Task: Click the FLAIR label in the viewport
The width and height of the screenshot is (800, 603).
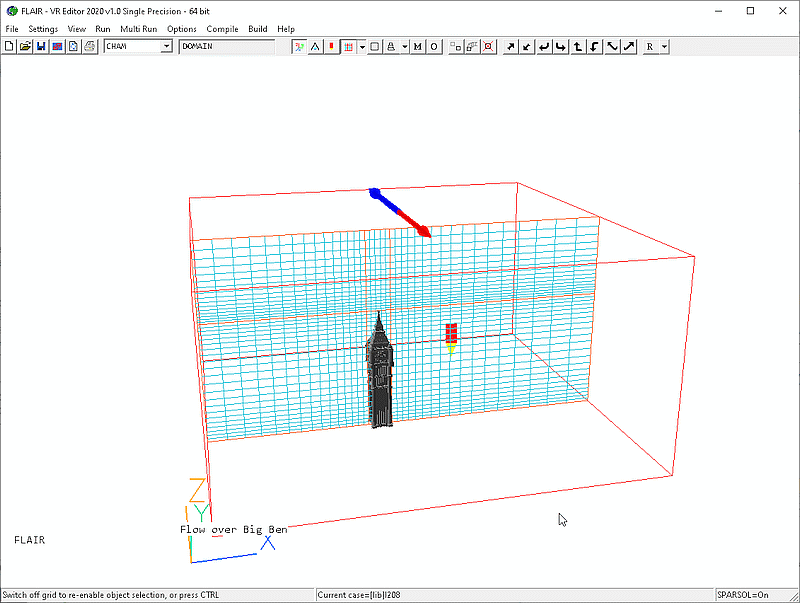Action: pyautogui.click(x=30, y=540)
